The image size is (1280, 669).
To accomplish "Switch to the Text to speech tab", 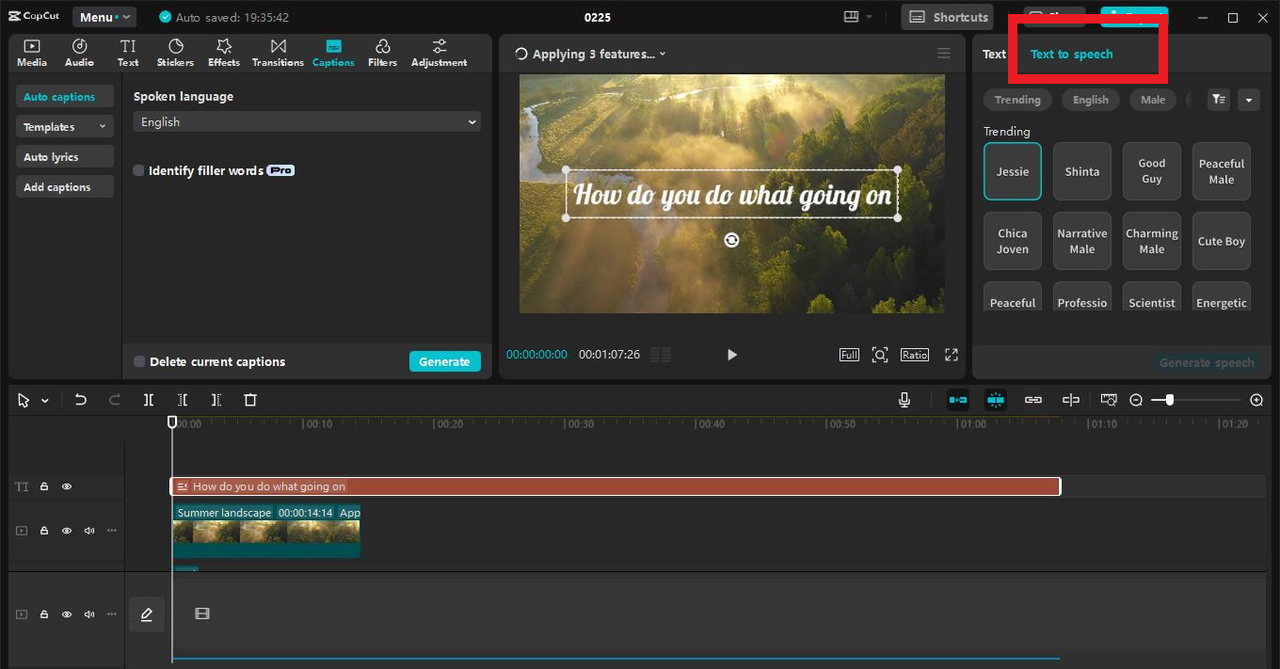I will [x=1071, y=54].
